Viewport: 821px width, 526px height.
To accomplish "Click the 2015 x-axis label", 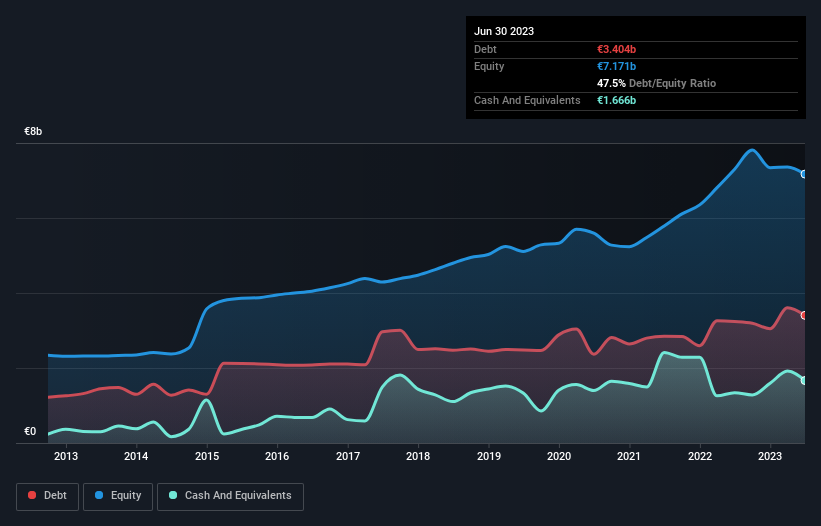I will [x=207, y=456].
